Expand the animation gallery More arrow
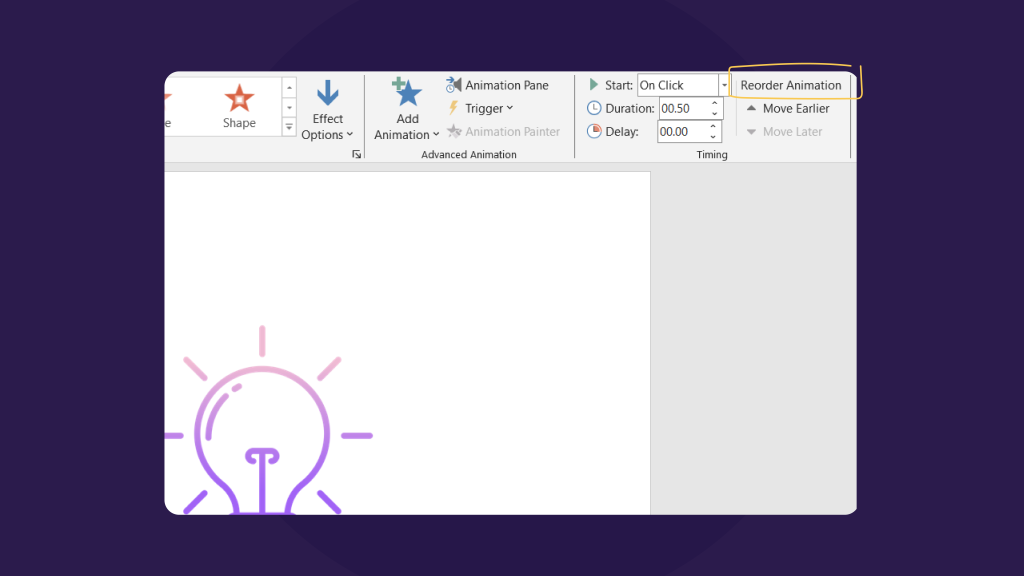The width and height of the screenshot is (1024, 576). [x=289, y=125]
